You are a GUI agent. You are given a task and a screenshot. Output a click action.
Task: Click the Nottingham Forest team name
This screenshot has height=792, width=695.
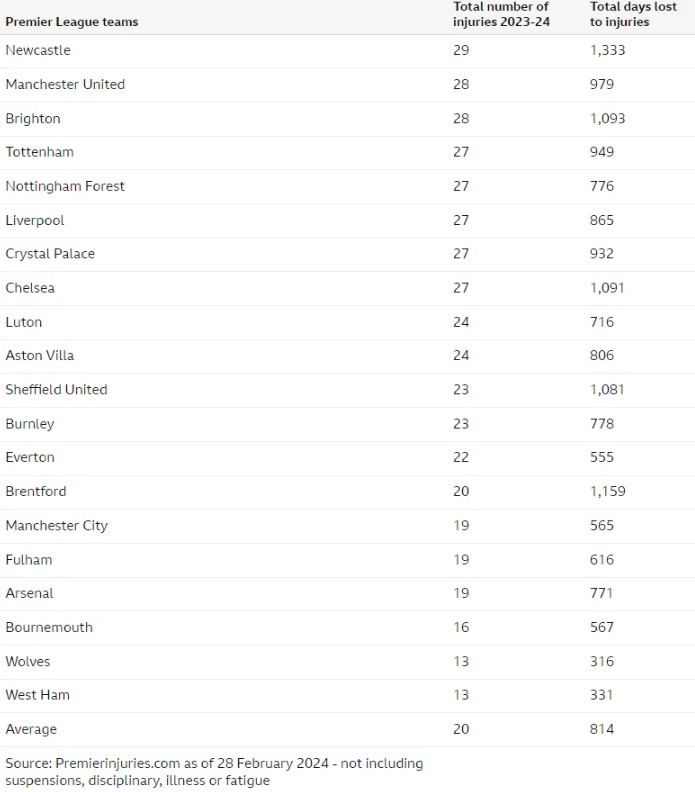65,186
